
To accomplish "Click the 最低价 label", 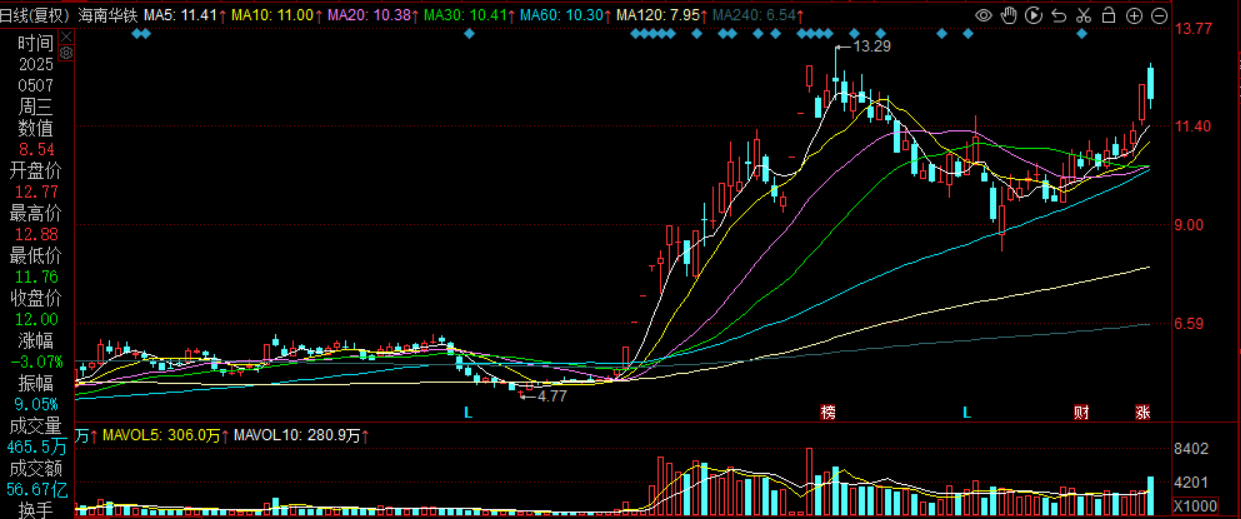I will tap(35, 255).
